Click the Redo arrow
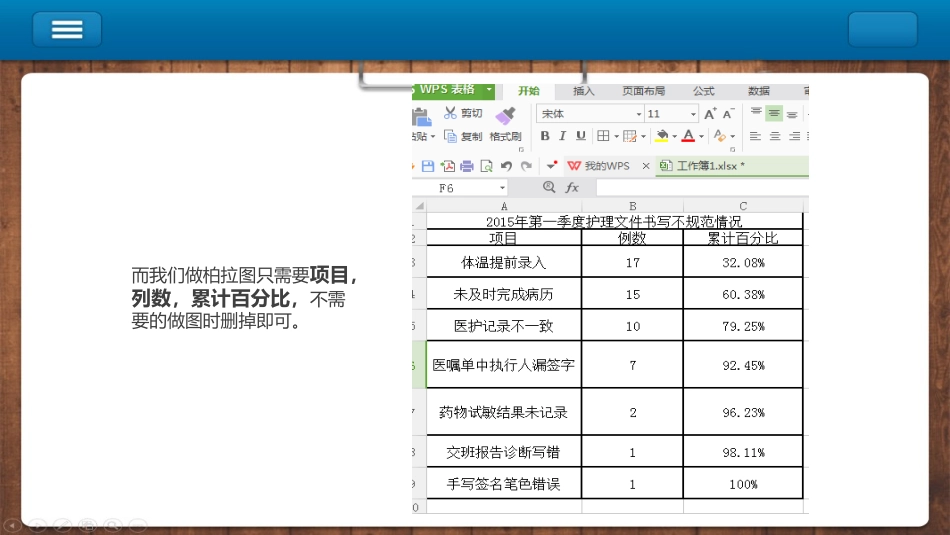Screen dimensions: 950x535 tap(526, 165)
